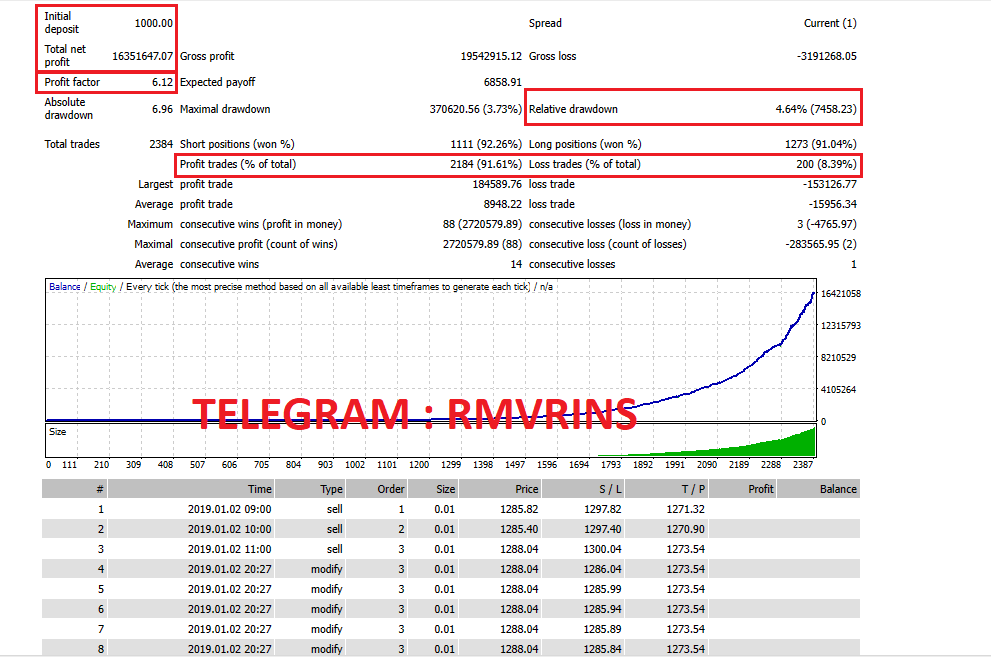
Task: Click Profit trades value 2184 (91.61%)
Action: click(x=486, y=164)
